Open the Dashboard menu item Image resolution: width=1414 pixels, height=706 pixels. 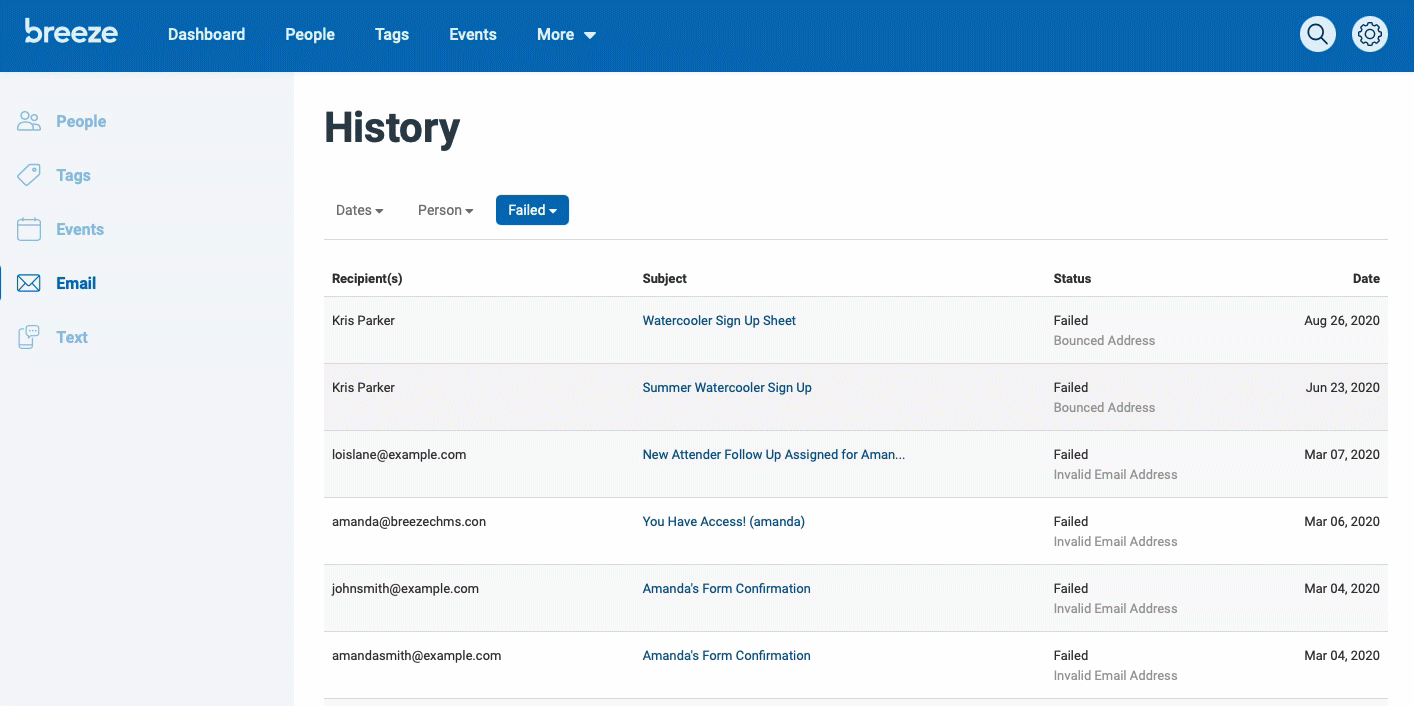(x=206, y=34)
